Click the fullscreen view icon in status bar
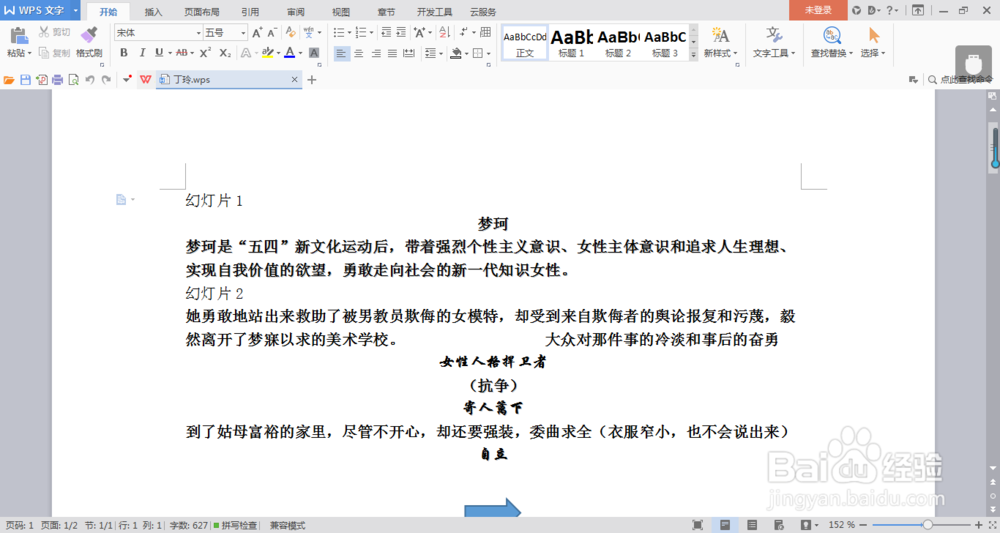The width and height of the screenshot is (1000, 533). point(698,525)
